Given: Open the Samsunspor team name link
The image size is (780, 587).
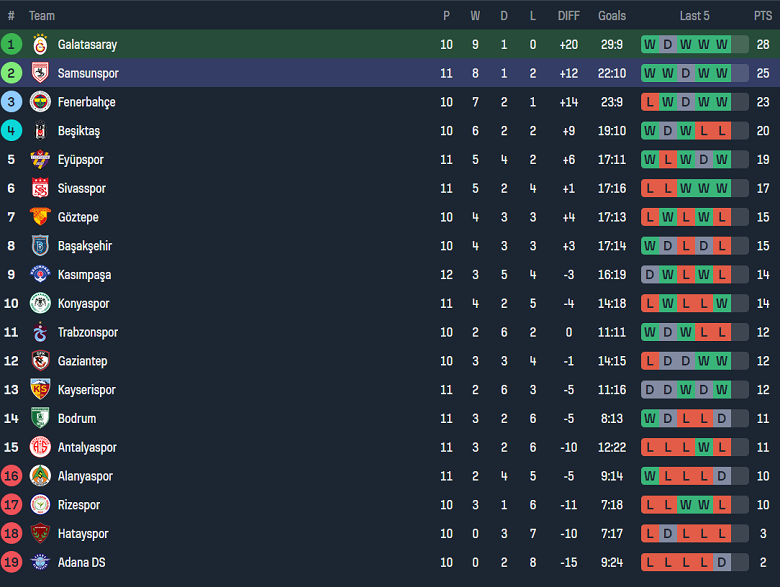Looking at the screenshot, I should (88, 74).
